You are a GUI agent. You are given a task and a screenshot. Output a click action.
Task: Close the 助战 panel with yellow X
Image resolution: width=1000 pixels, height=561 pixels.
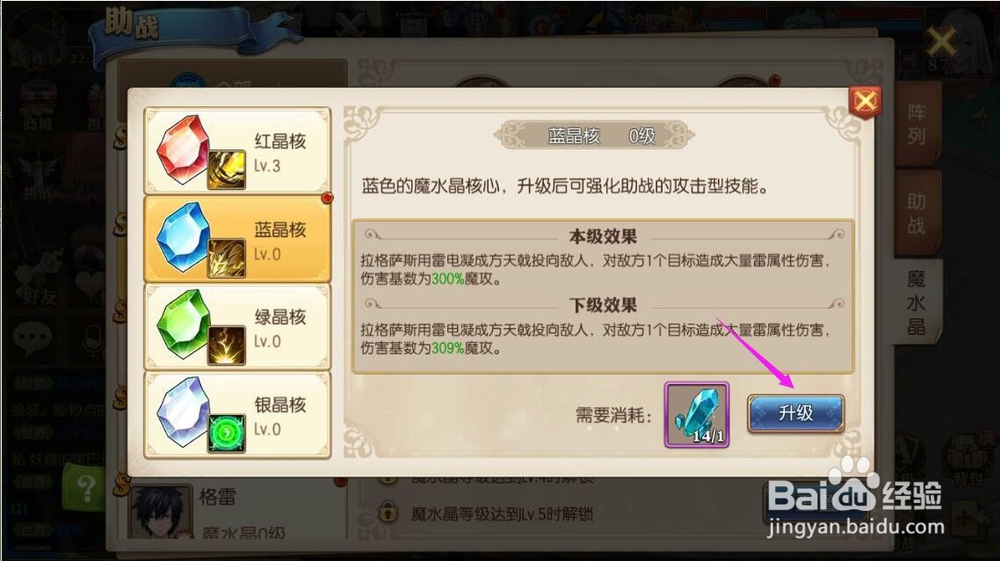tap(941, 42)
